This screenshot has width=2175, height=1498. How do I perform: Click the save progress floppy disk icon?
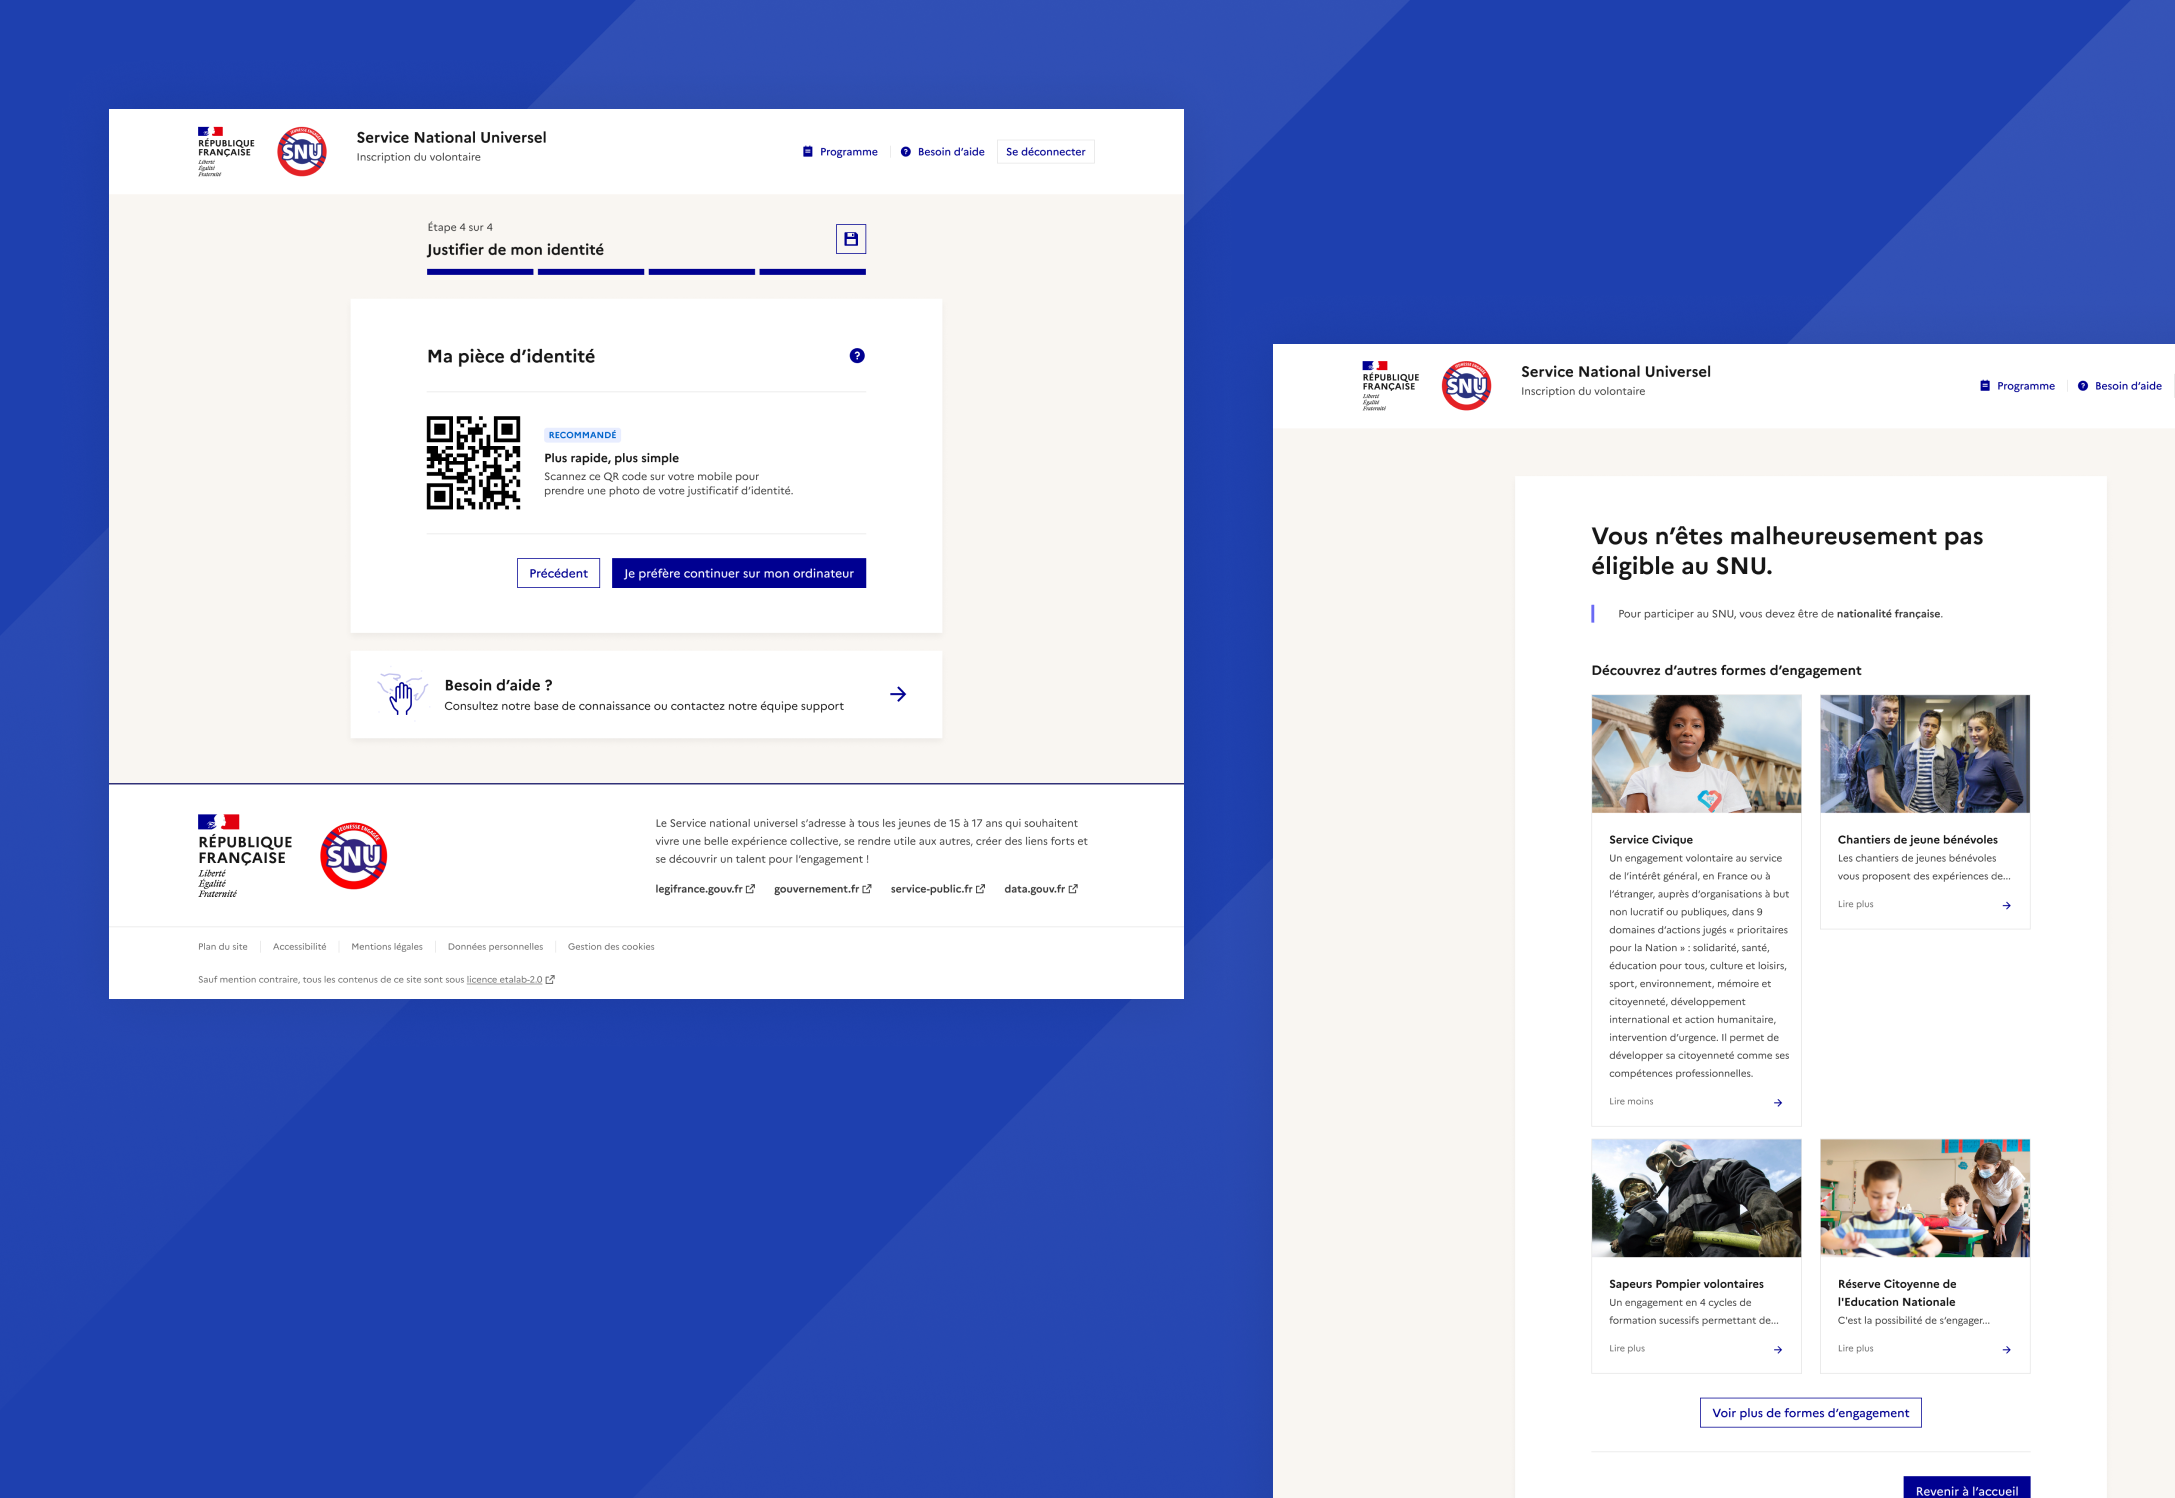[850, 239]
